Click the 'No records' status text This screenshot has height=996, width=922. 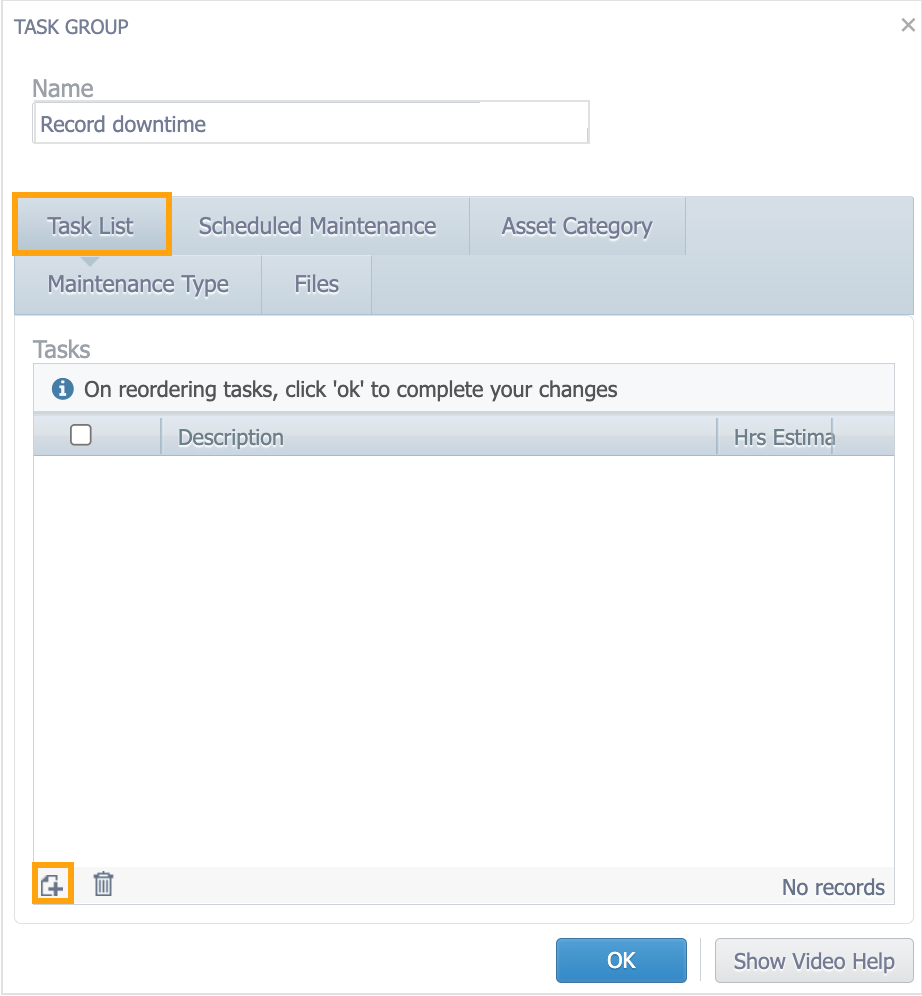833,887
